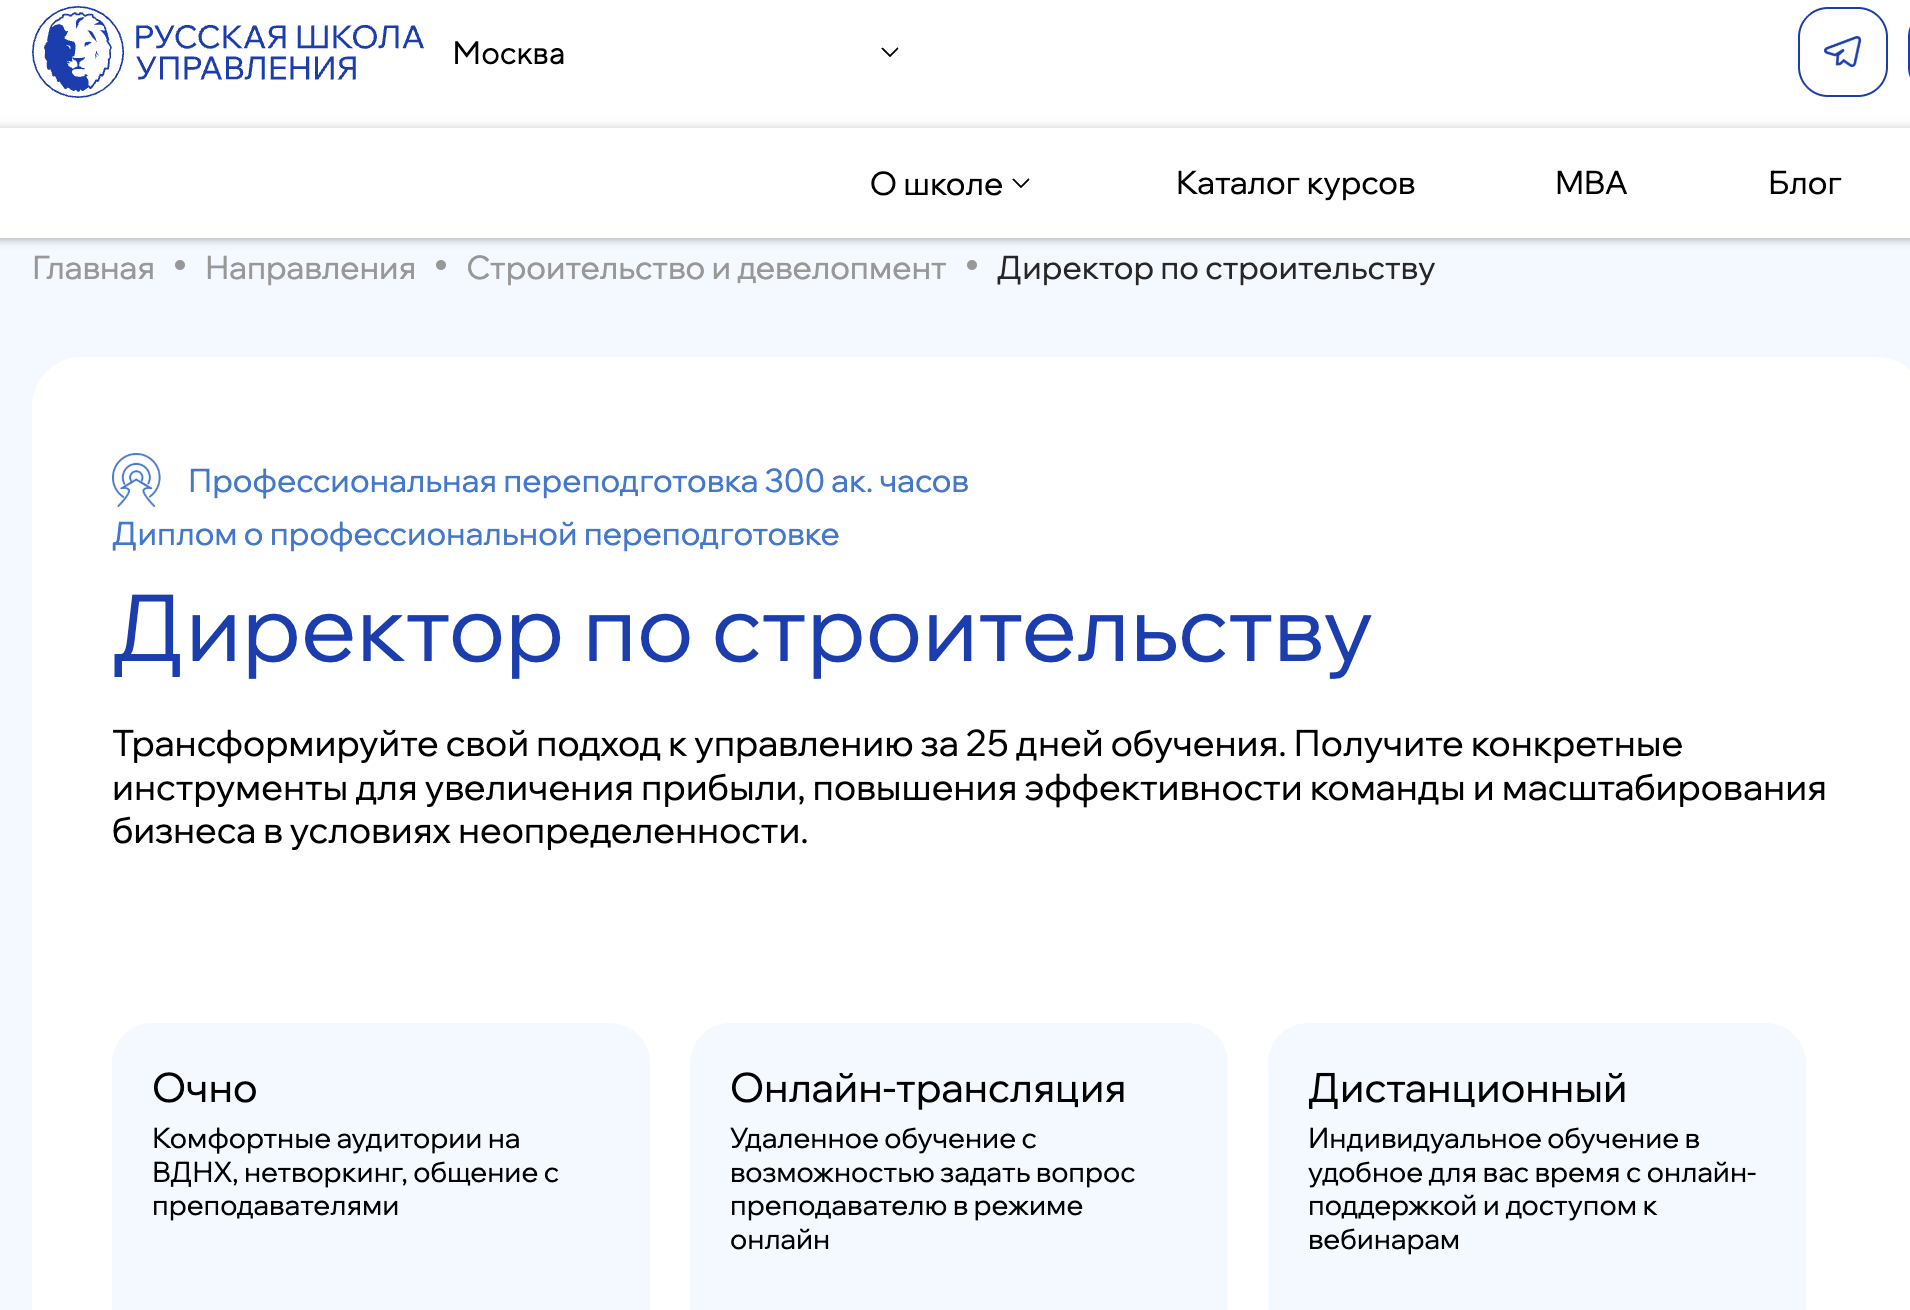1910x1310 pixels.
Task: Open 'Каталог курсов' in navigation
Action: 1295,184
